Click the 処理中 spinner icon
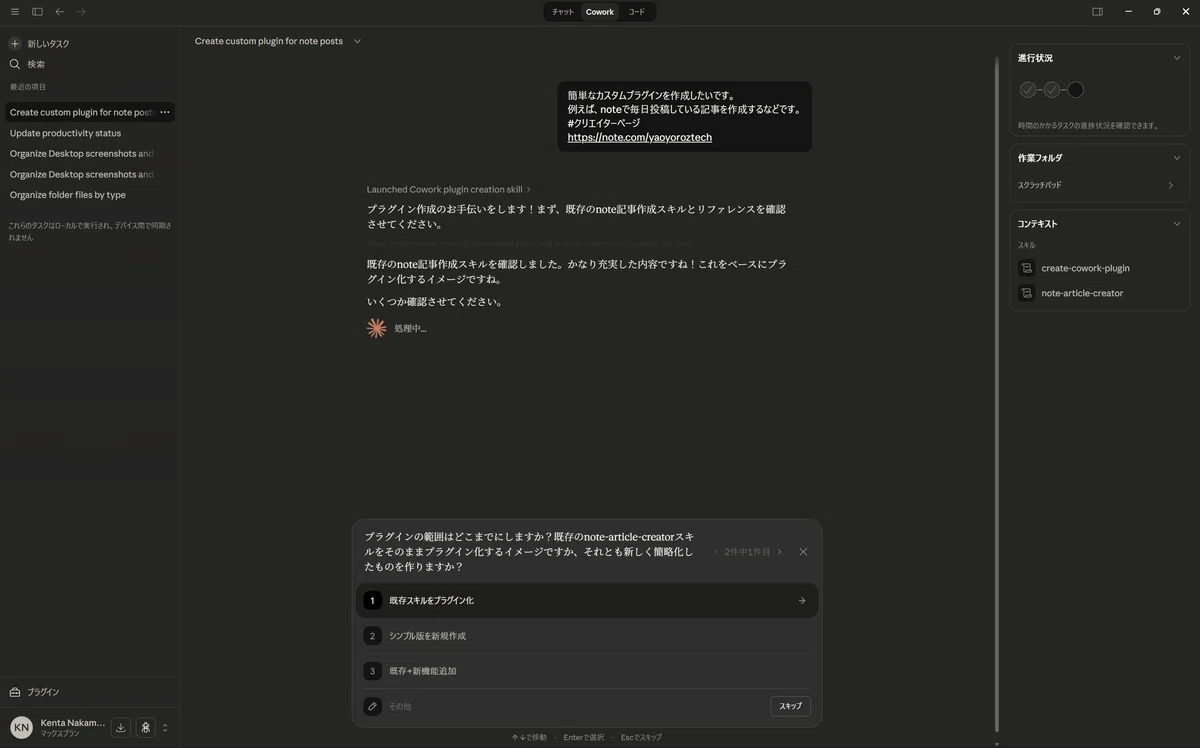 [376, 328]
